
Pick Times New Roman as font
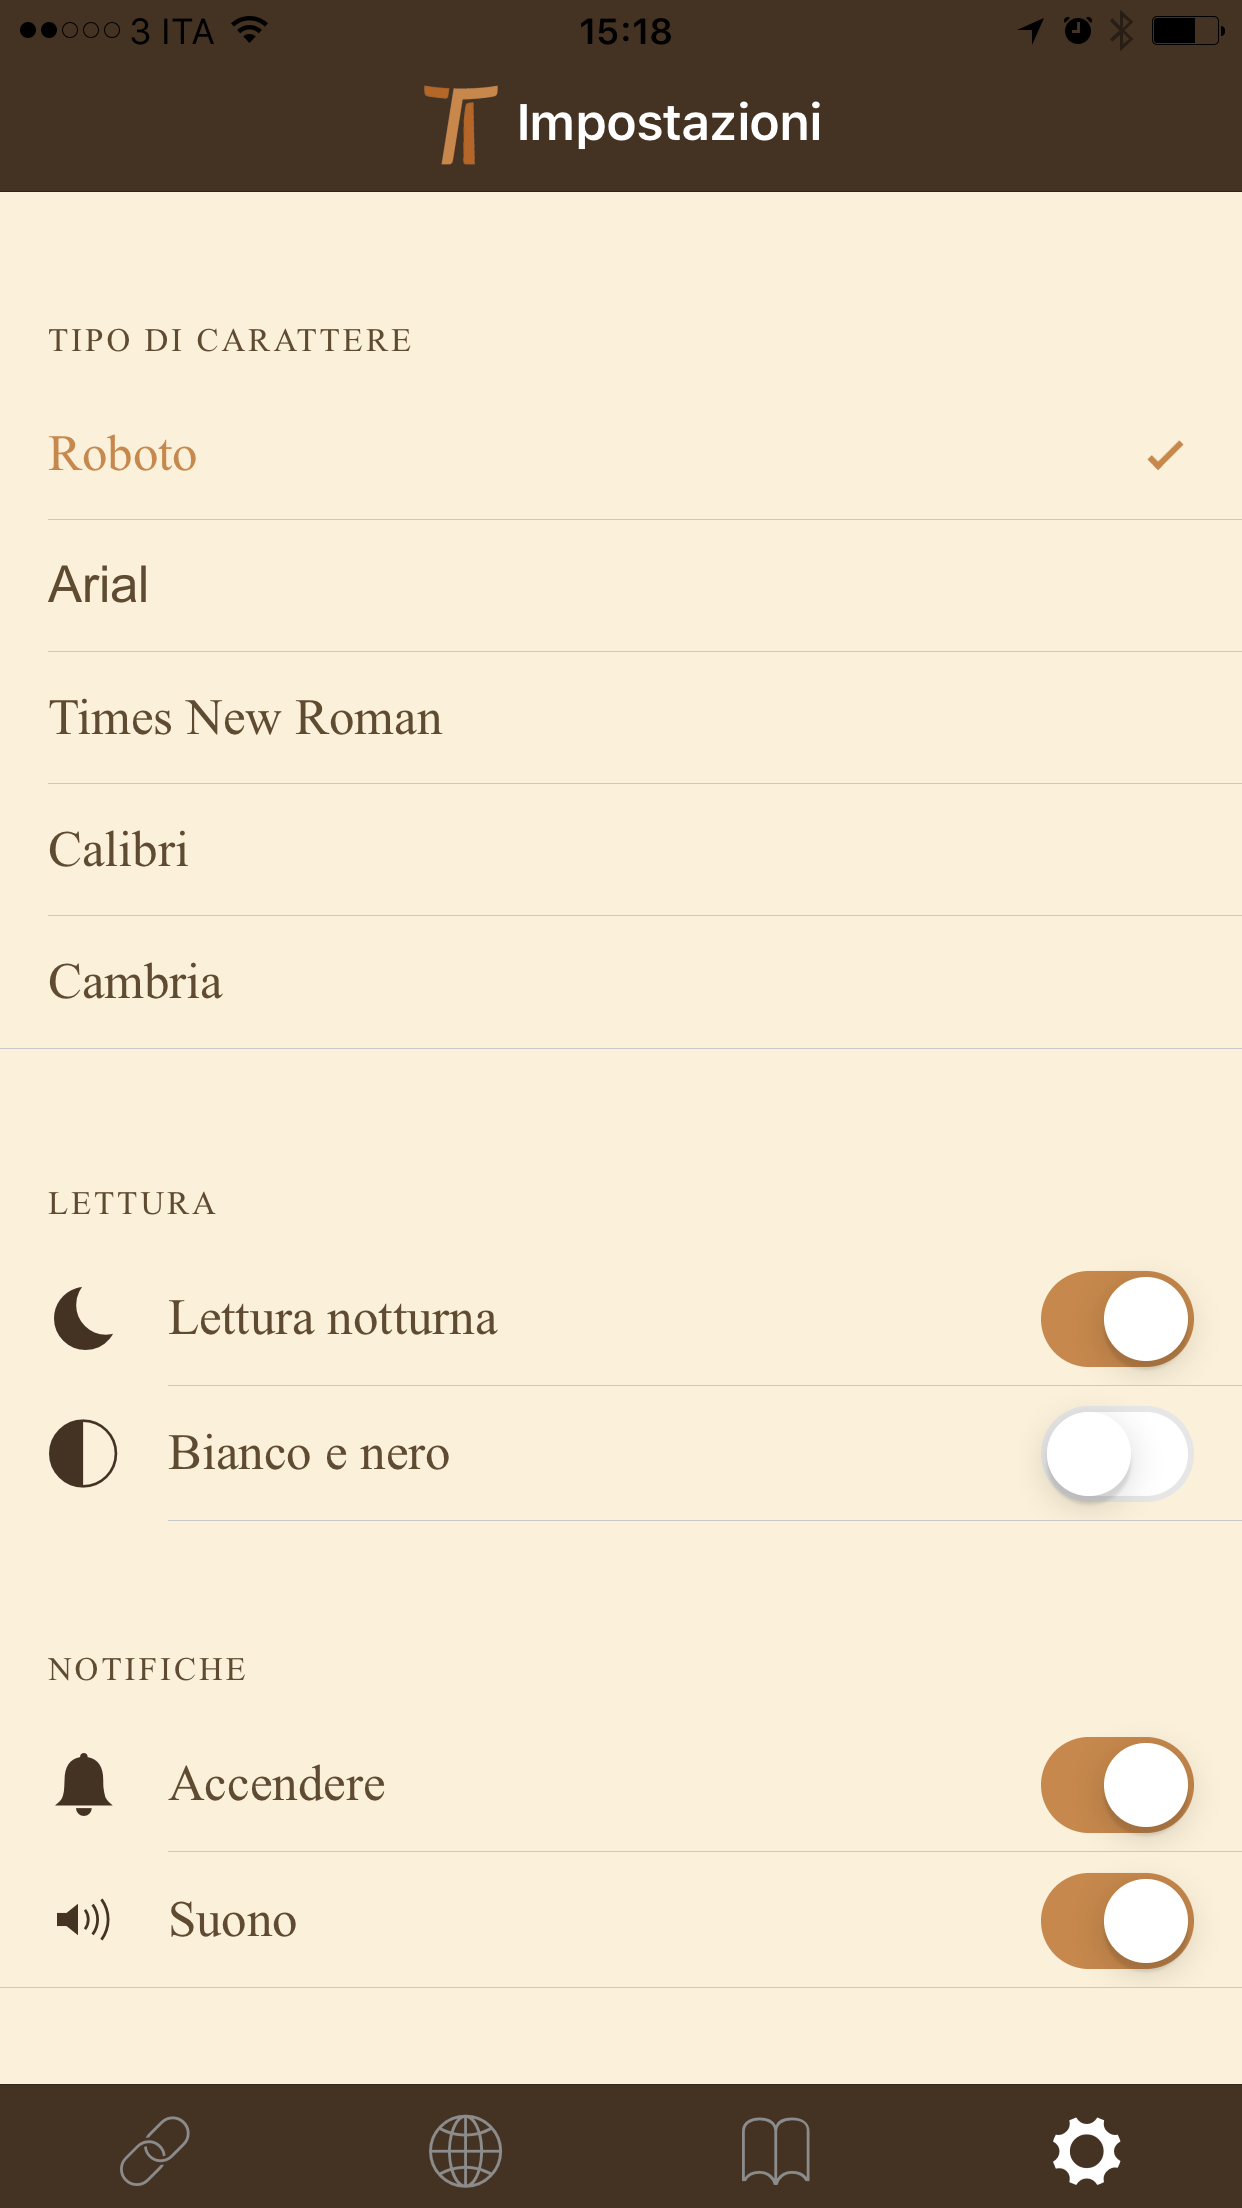tap(245, 718)
